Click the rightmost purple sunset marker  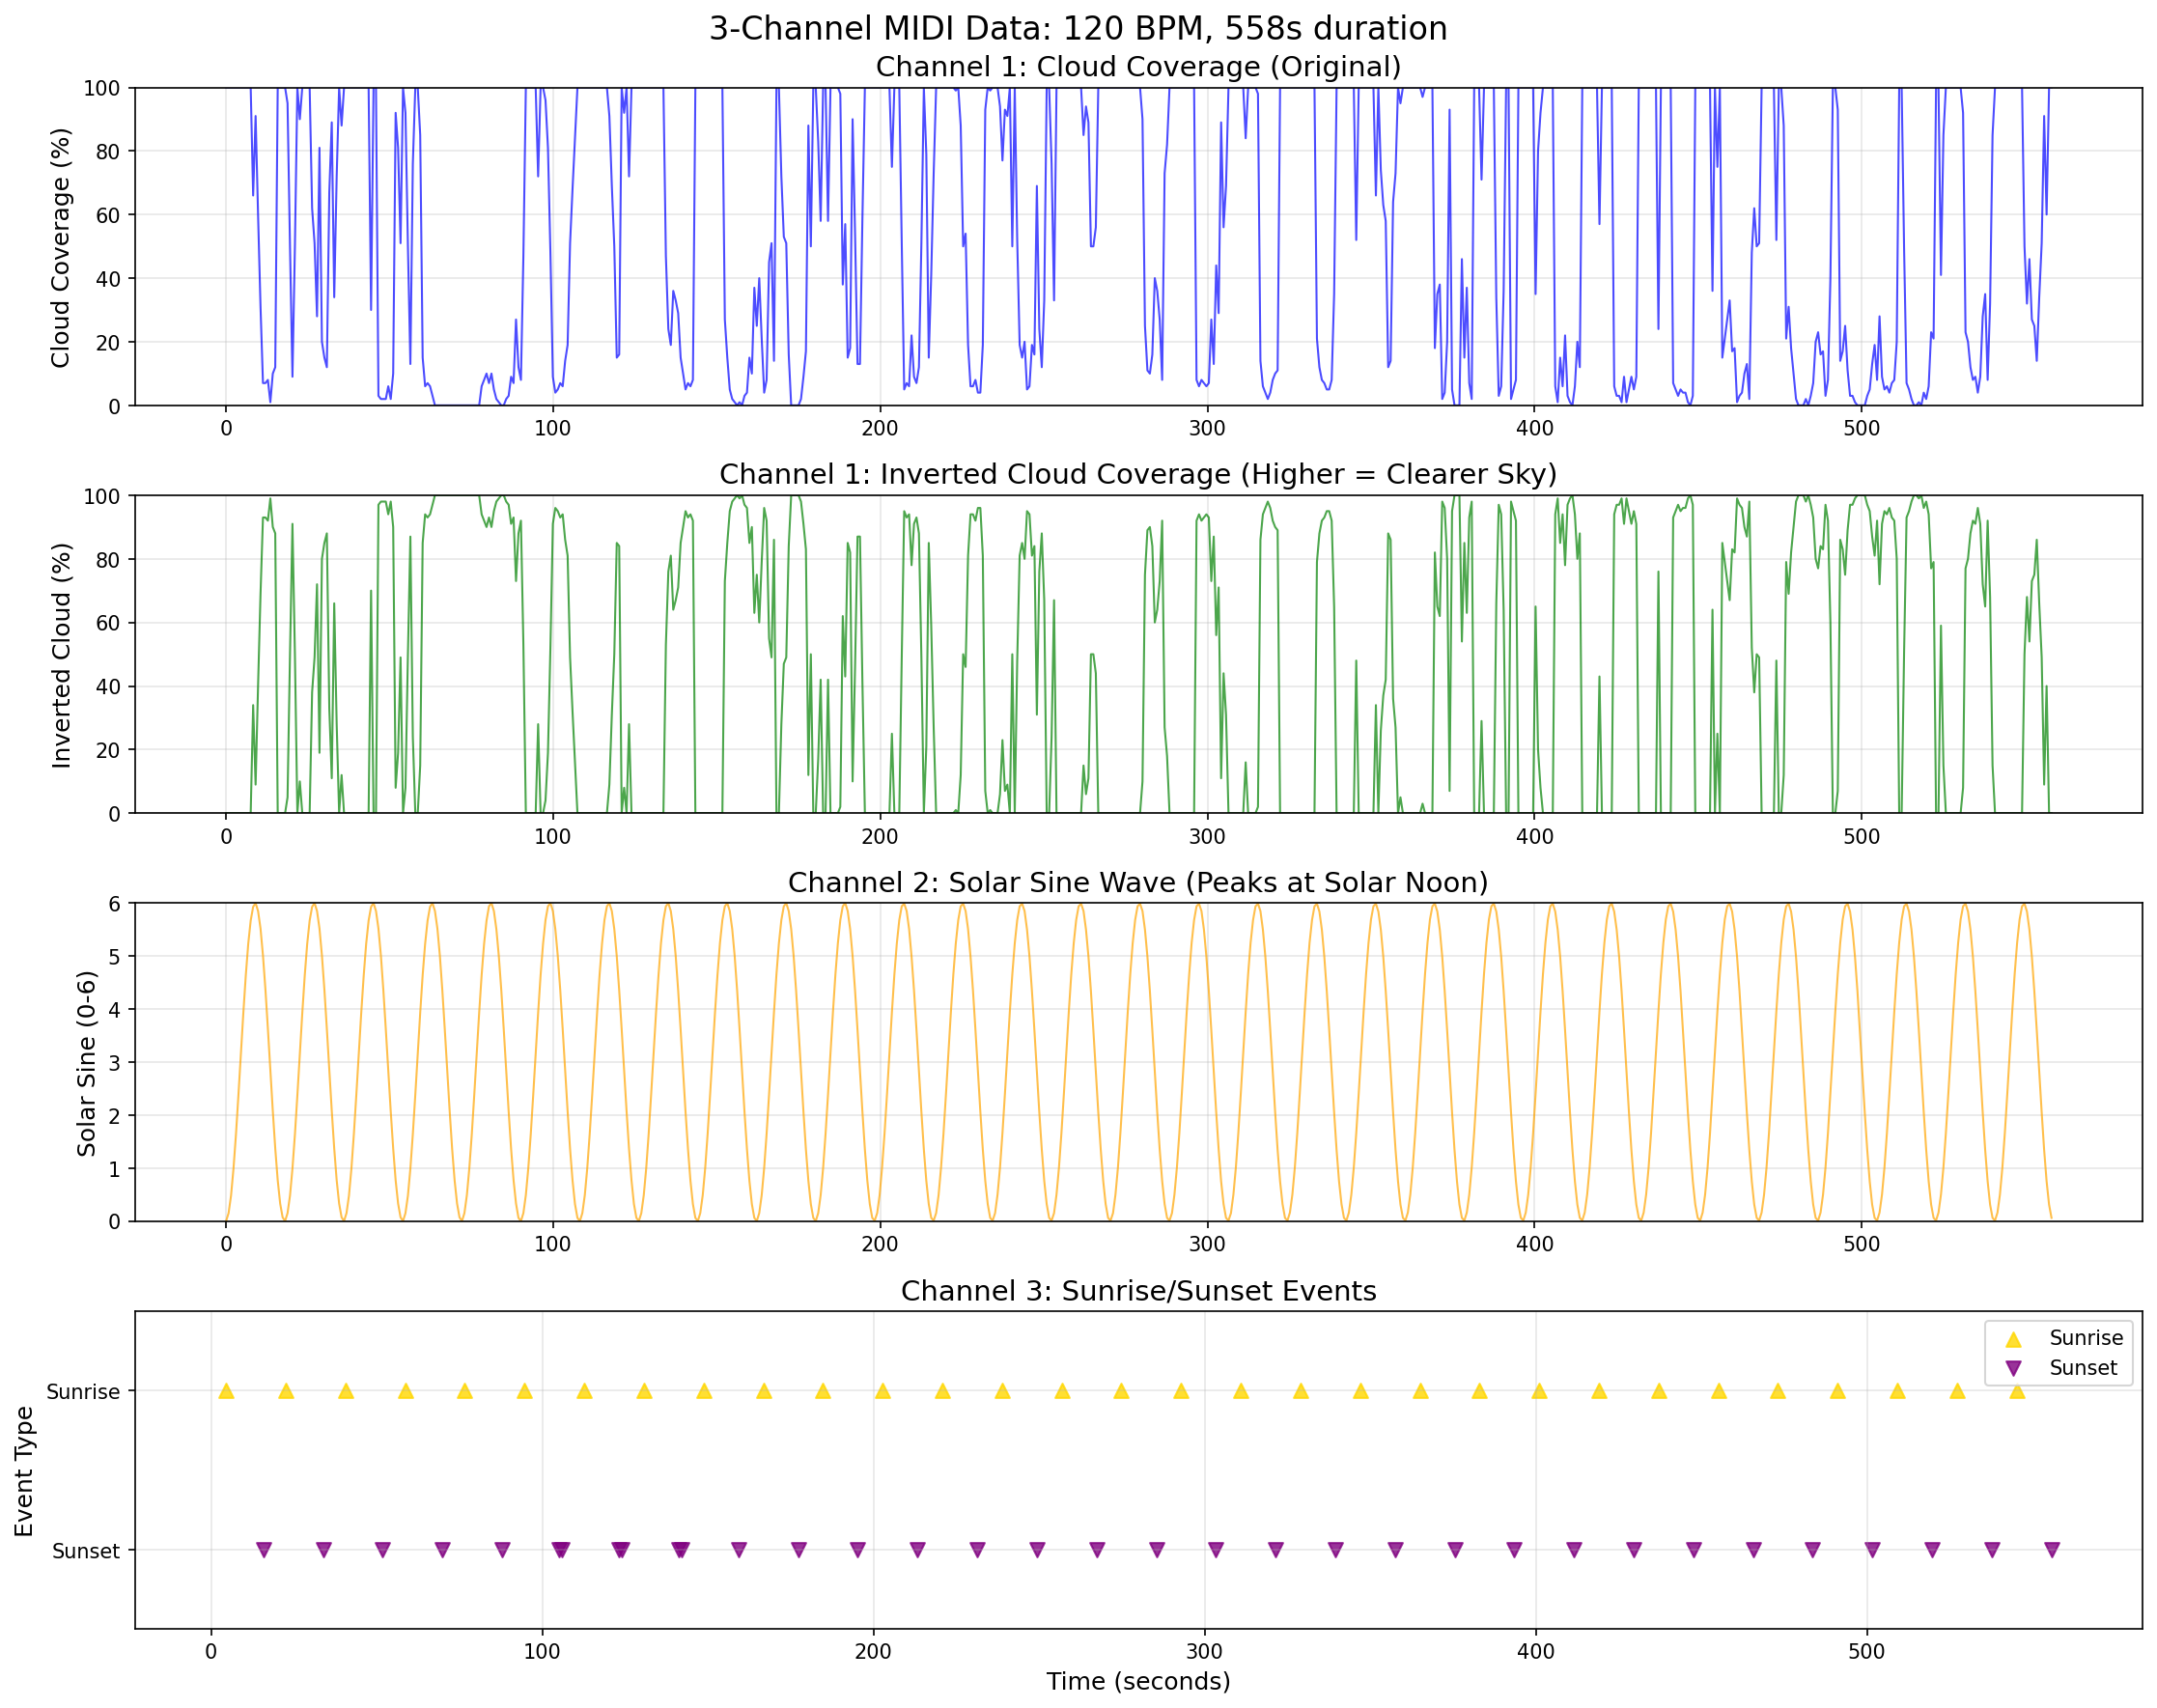(x=2052, y=1550)
